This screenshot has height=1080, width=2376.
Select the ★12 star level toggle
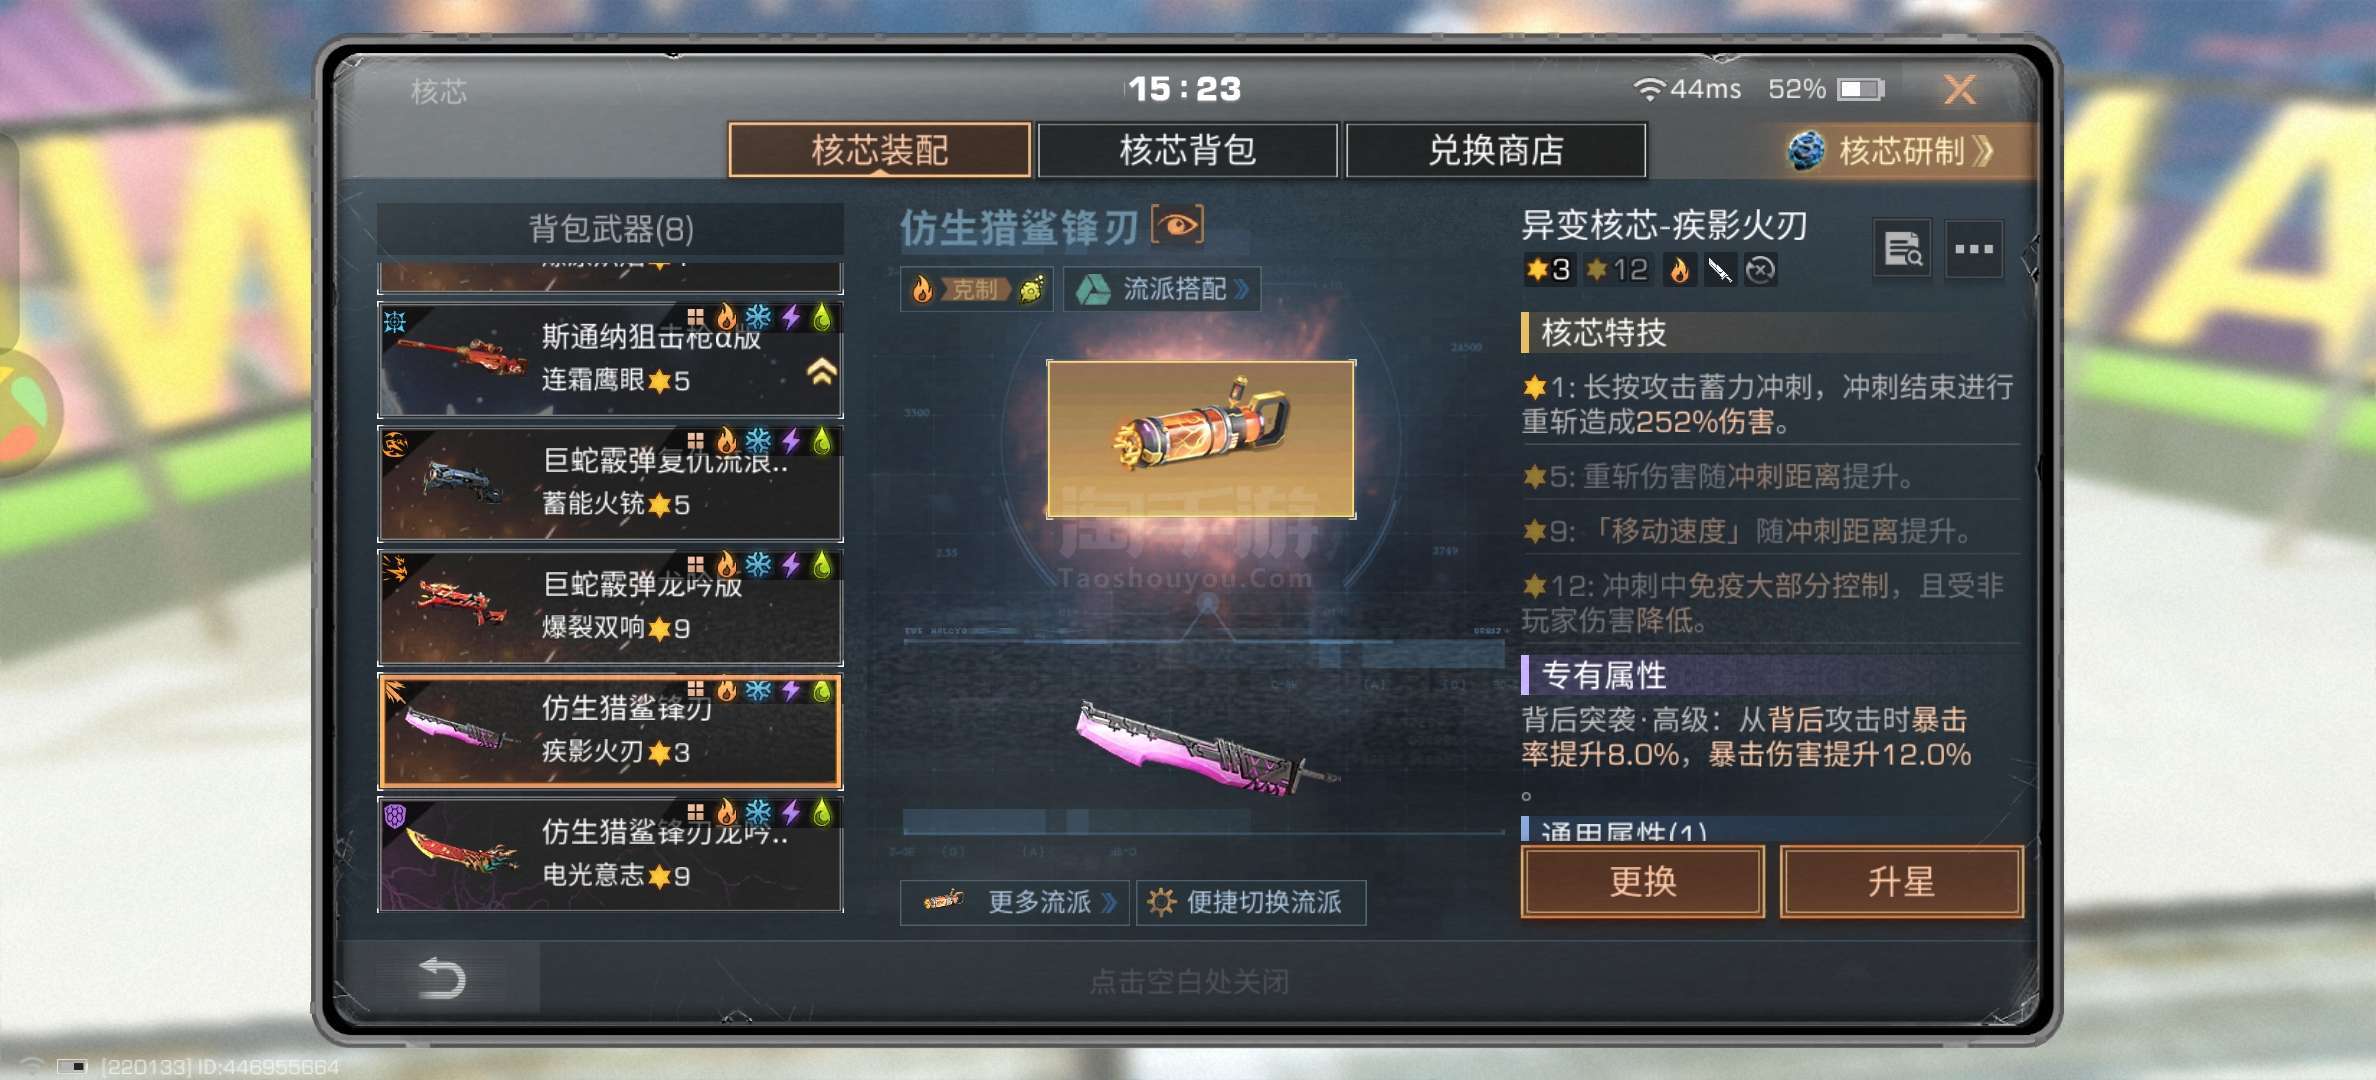(x=1617, y=270)
